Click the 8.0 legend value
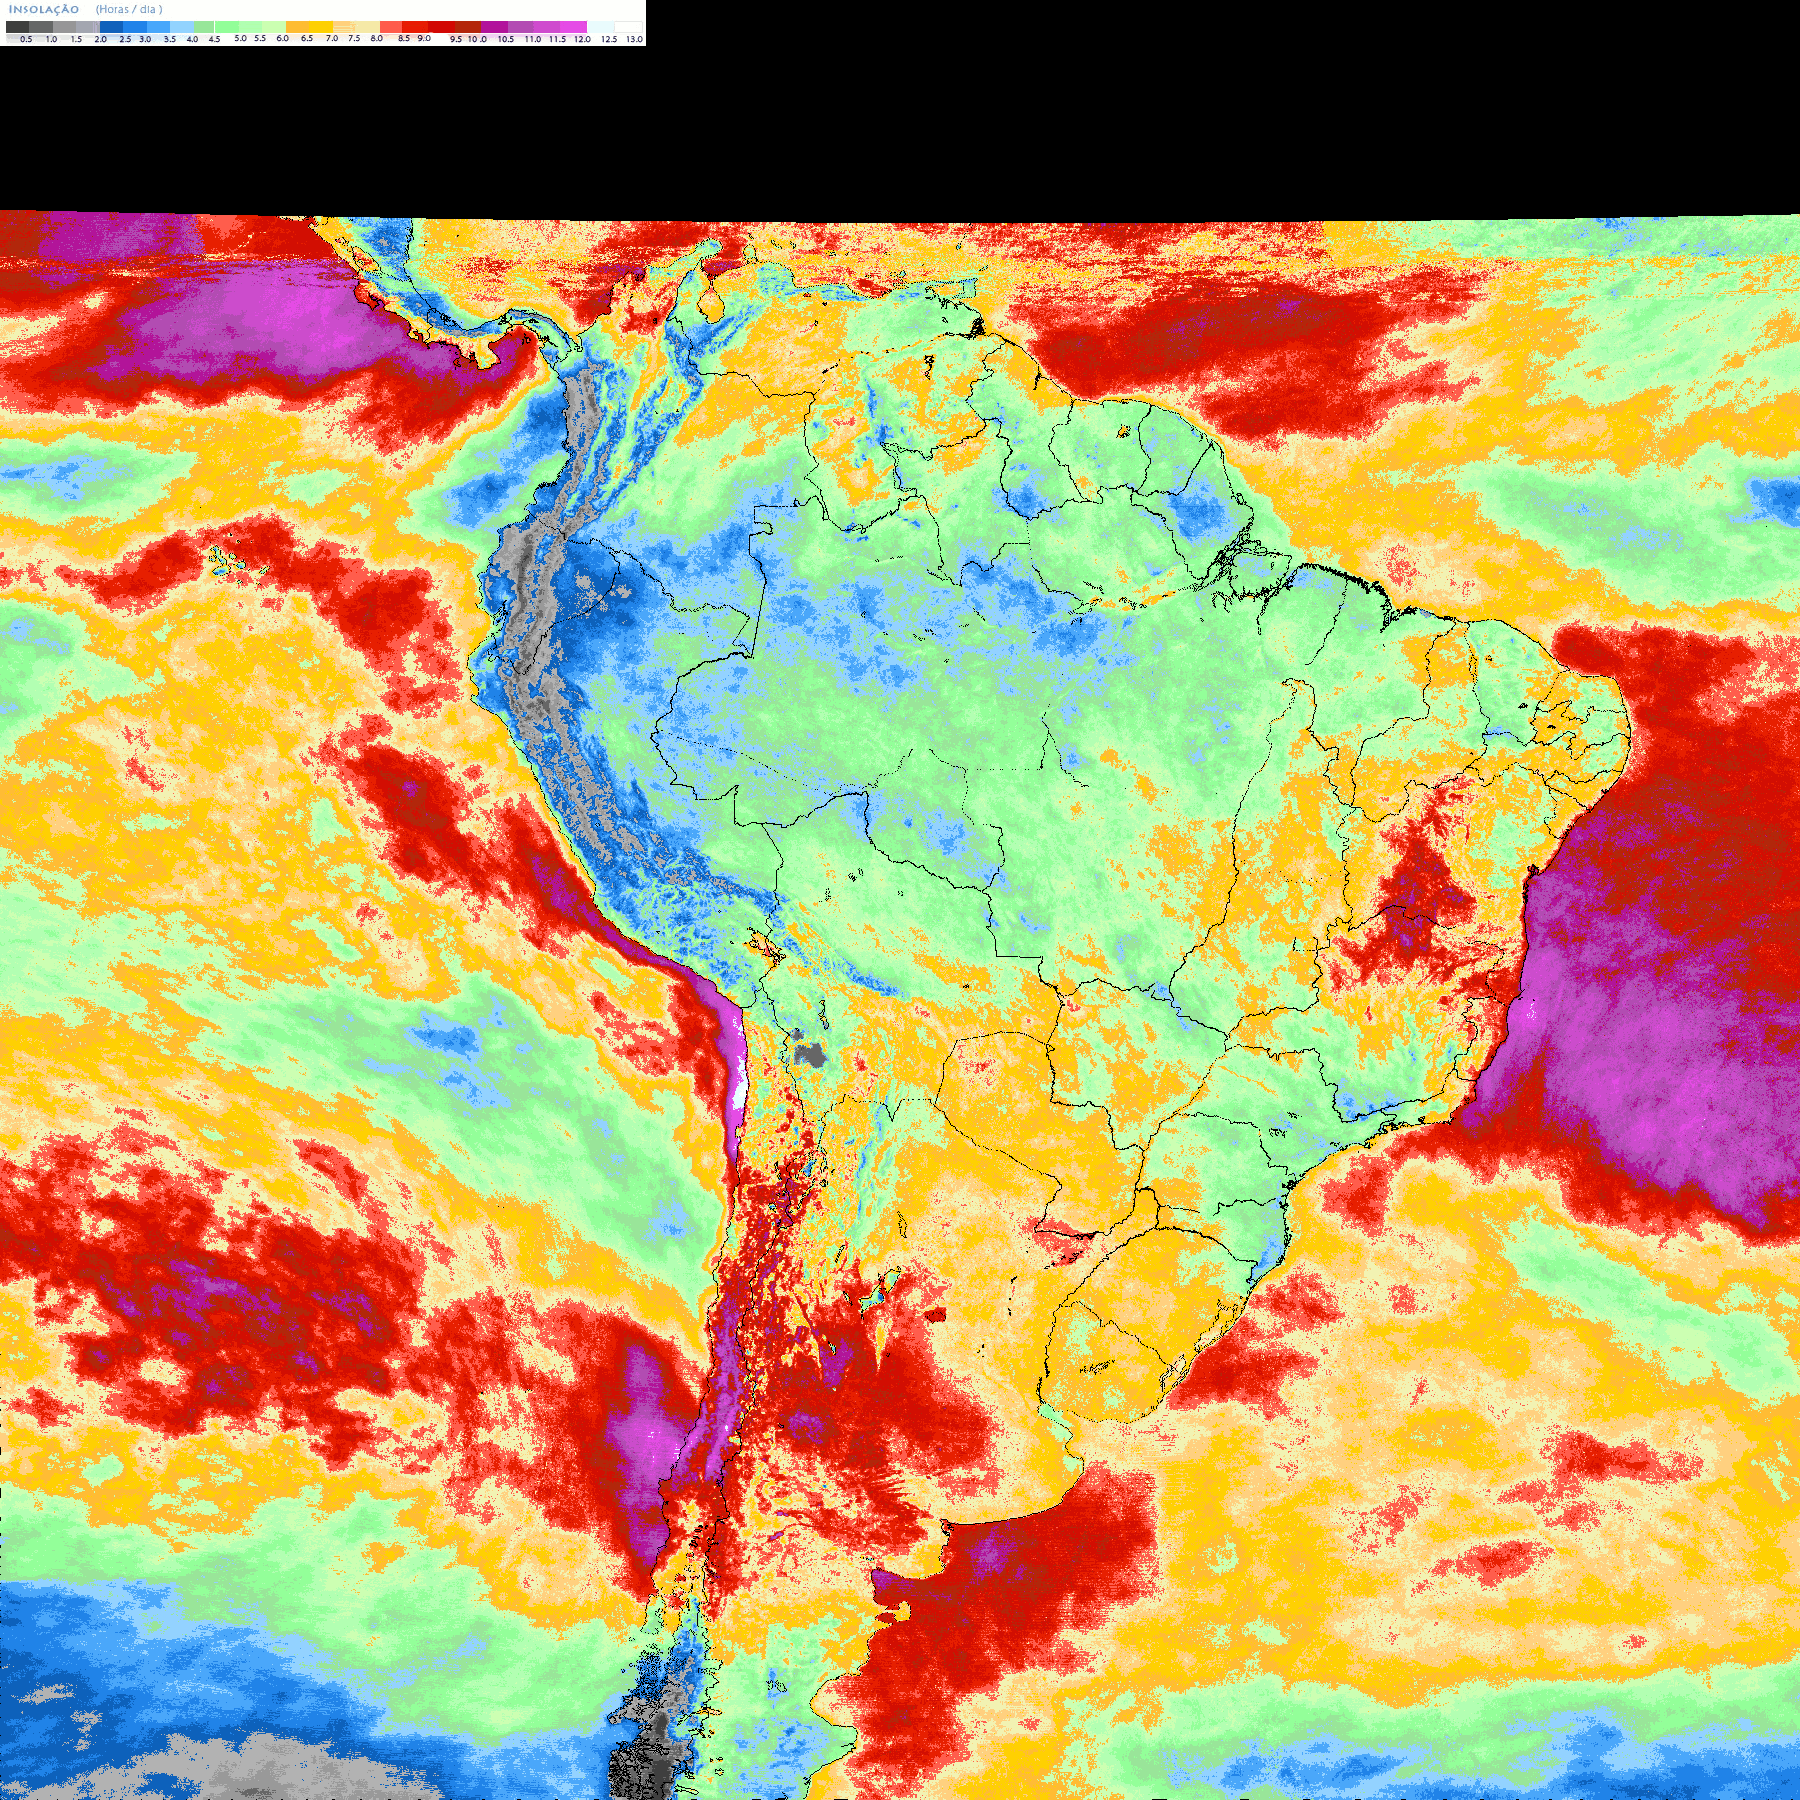 point(376,38)
